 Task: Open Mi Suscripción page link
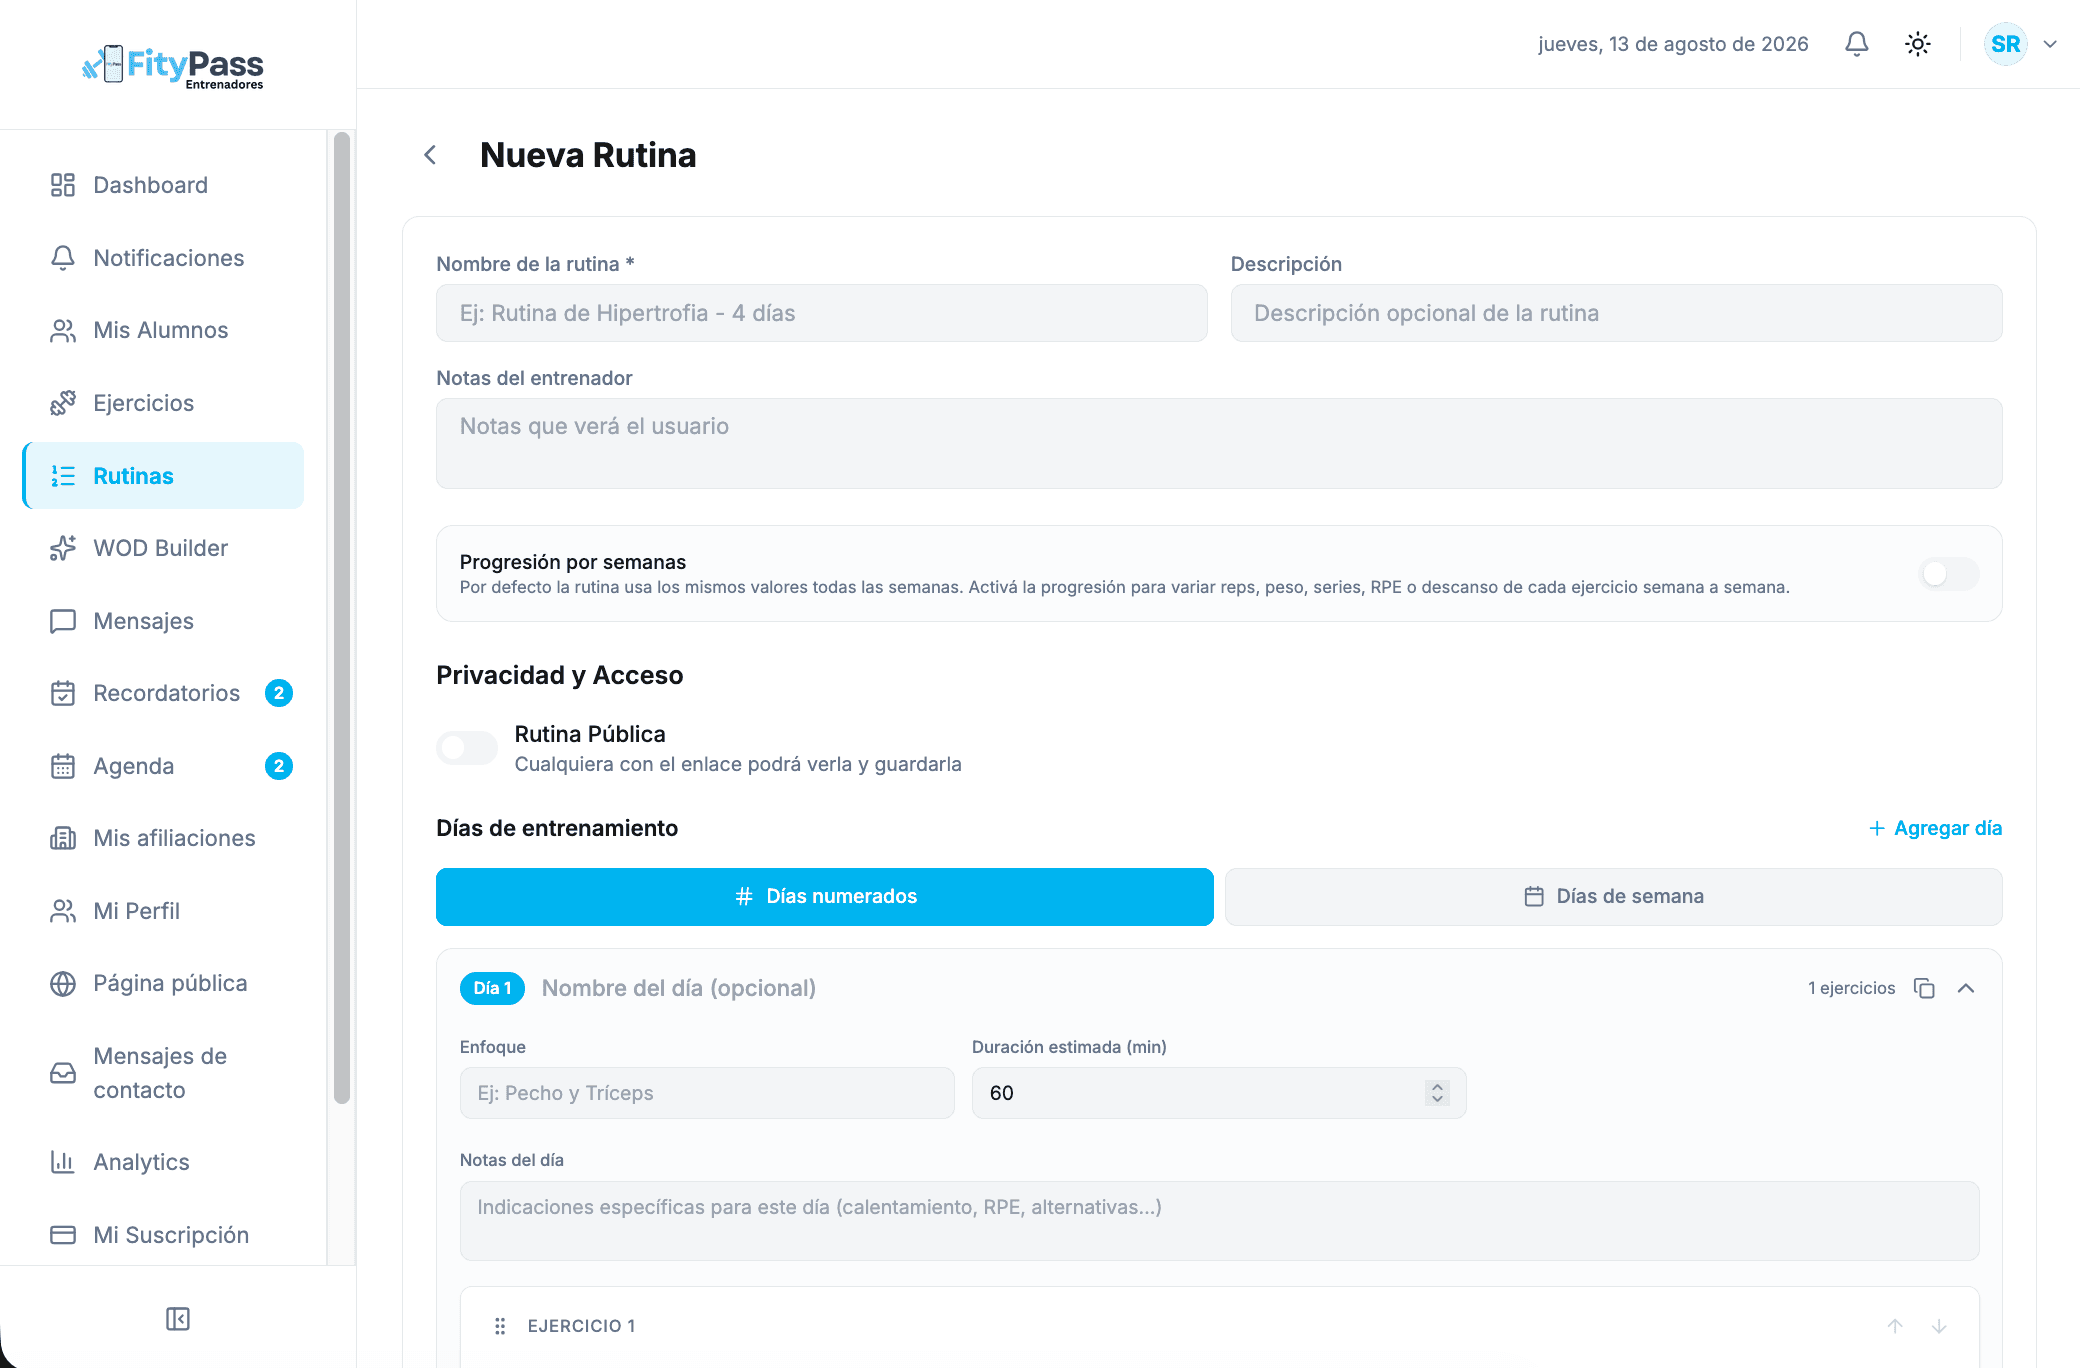coord(163,1235)
